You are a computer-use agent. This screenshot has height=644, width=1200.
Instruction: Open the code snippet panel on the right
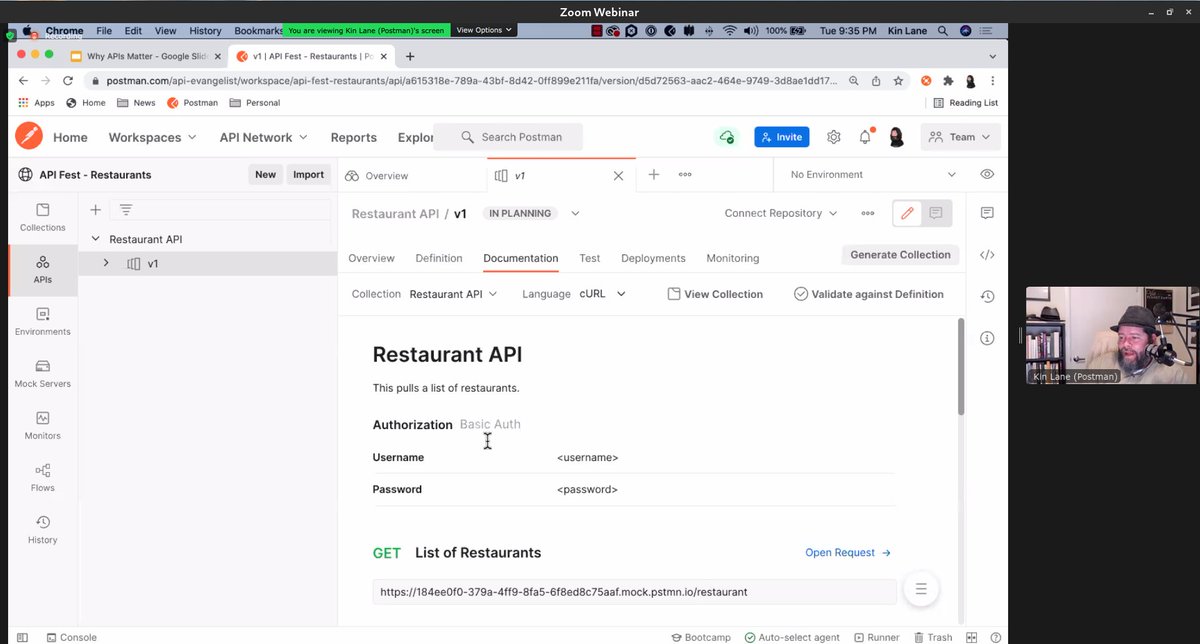click(x=987, y=254)
